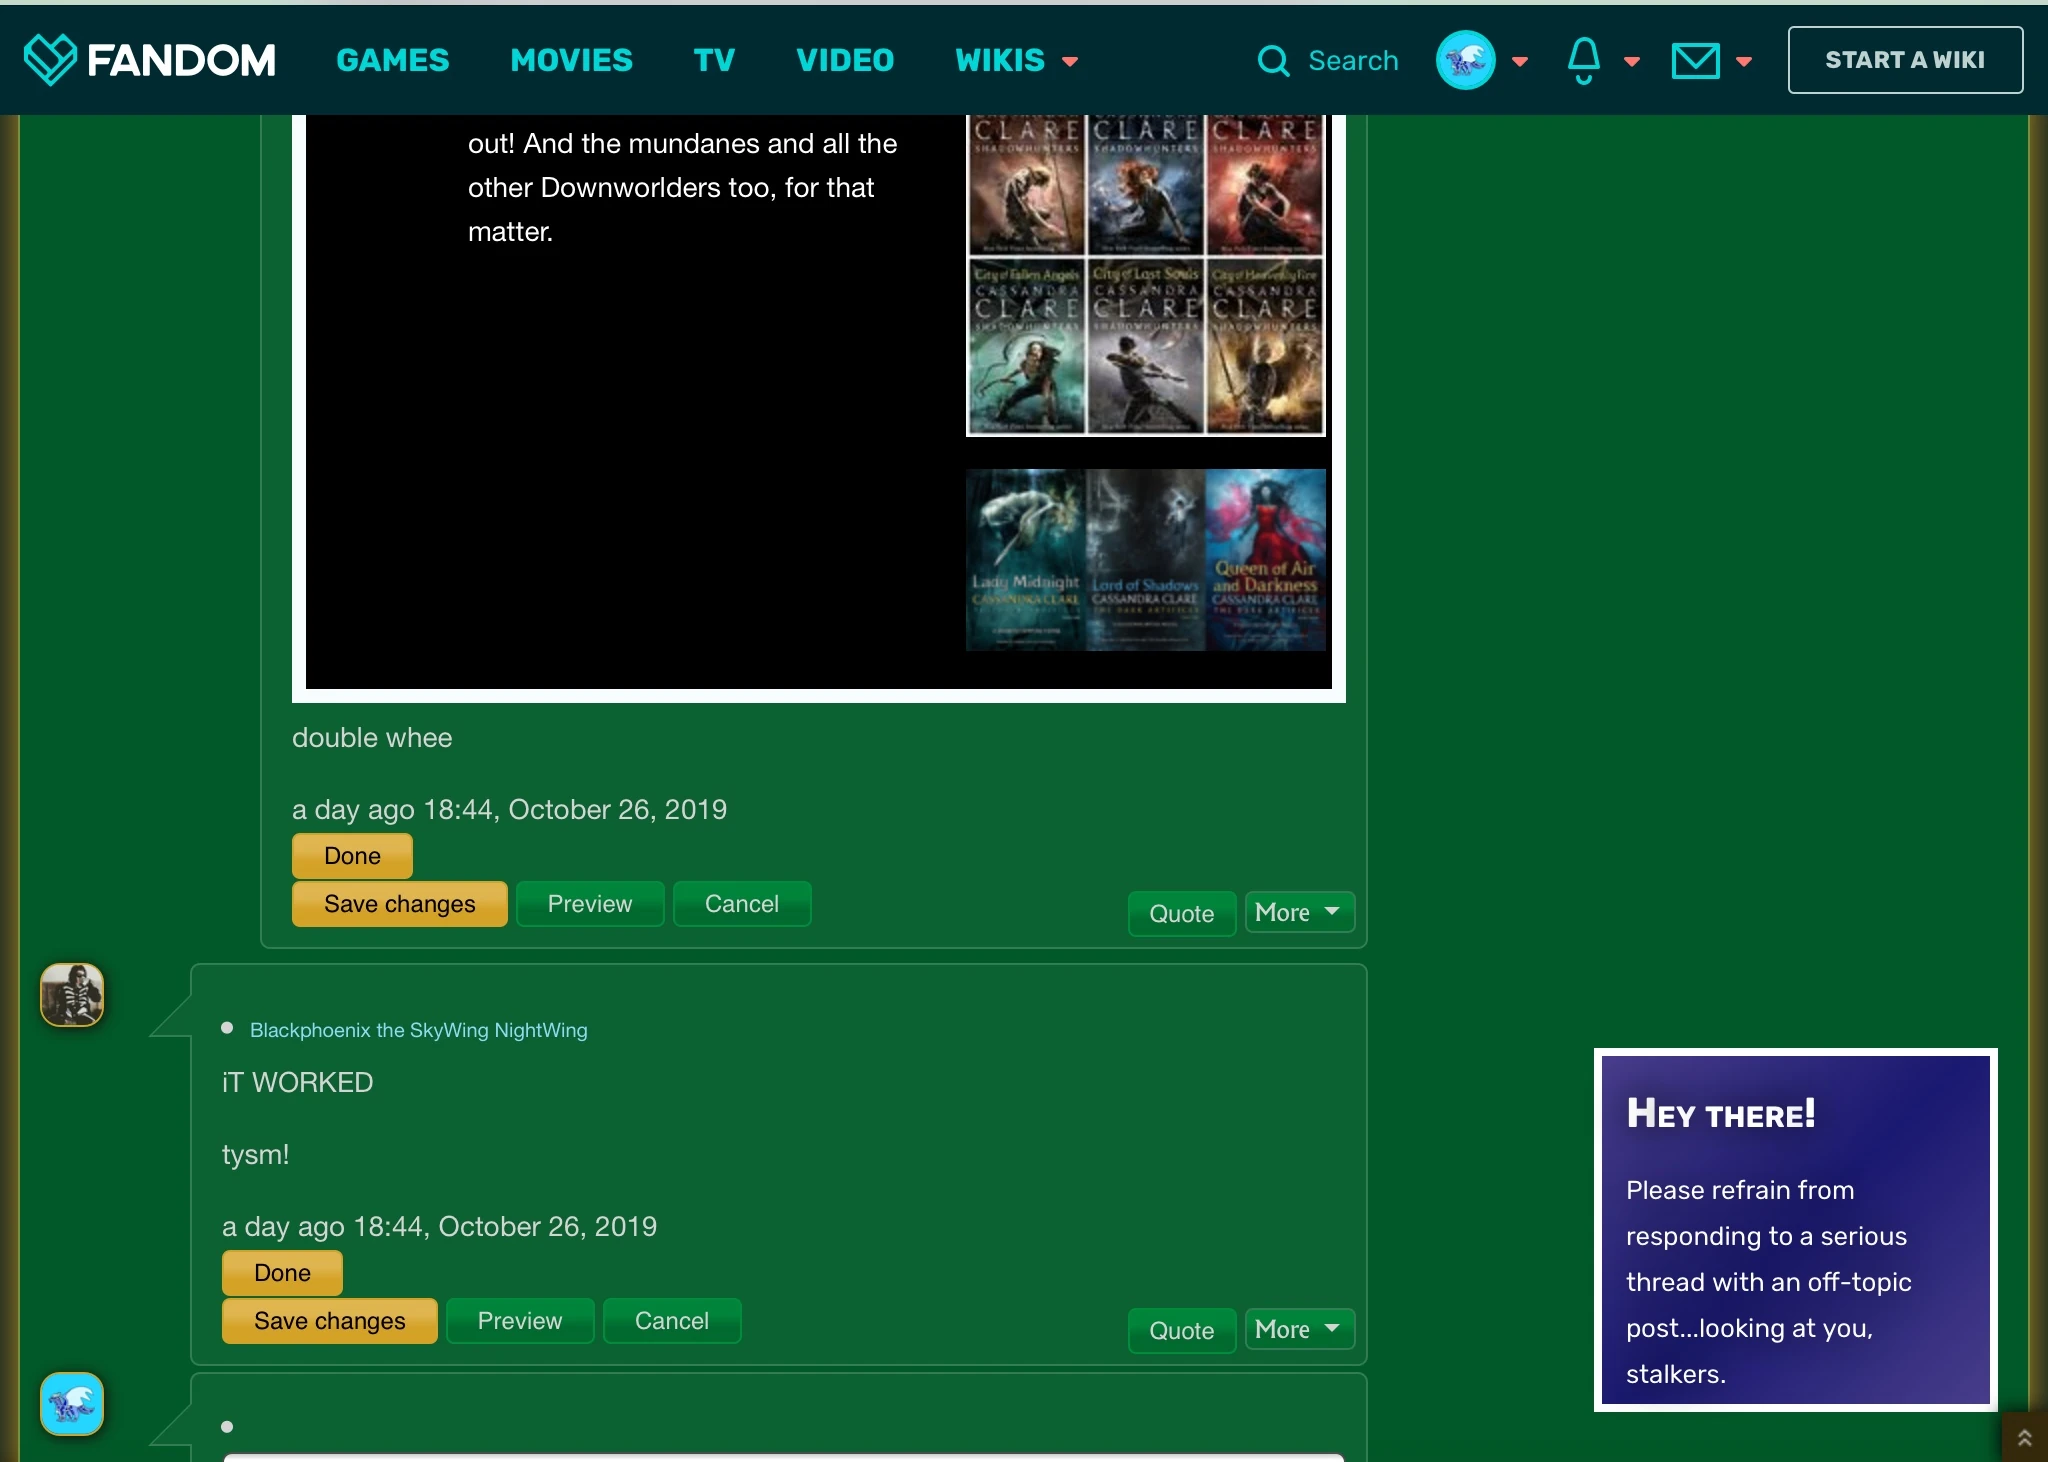Click Quote on the iT WORKED post

pos(1181,1331)
